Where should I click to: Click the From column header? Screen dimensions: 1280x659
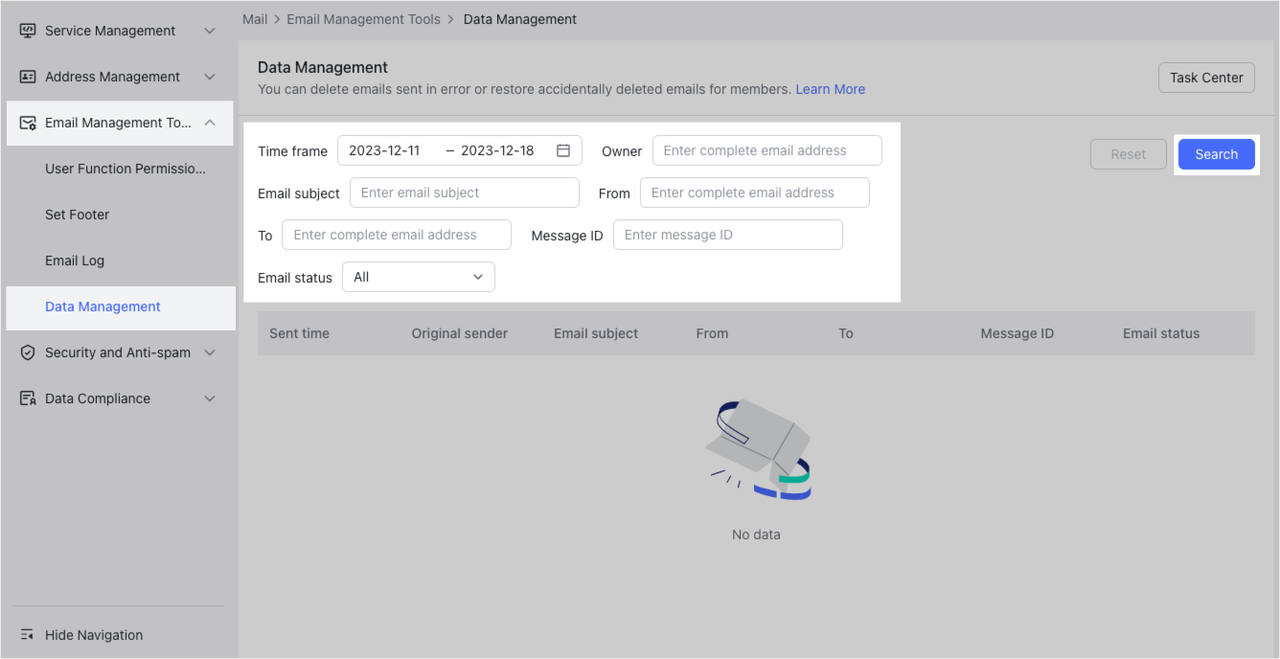coord(712,333)
